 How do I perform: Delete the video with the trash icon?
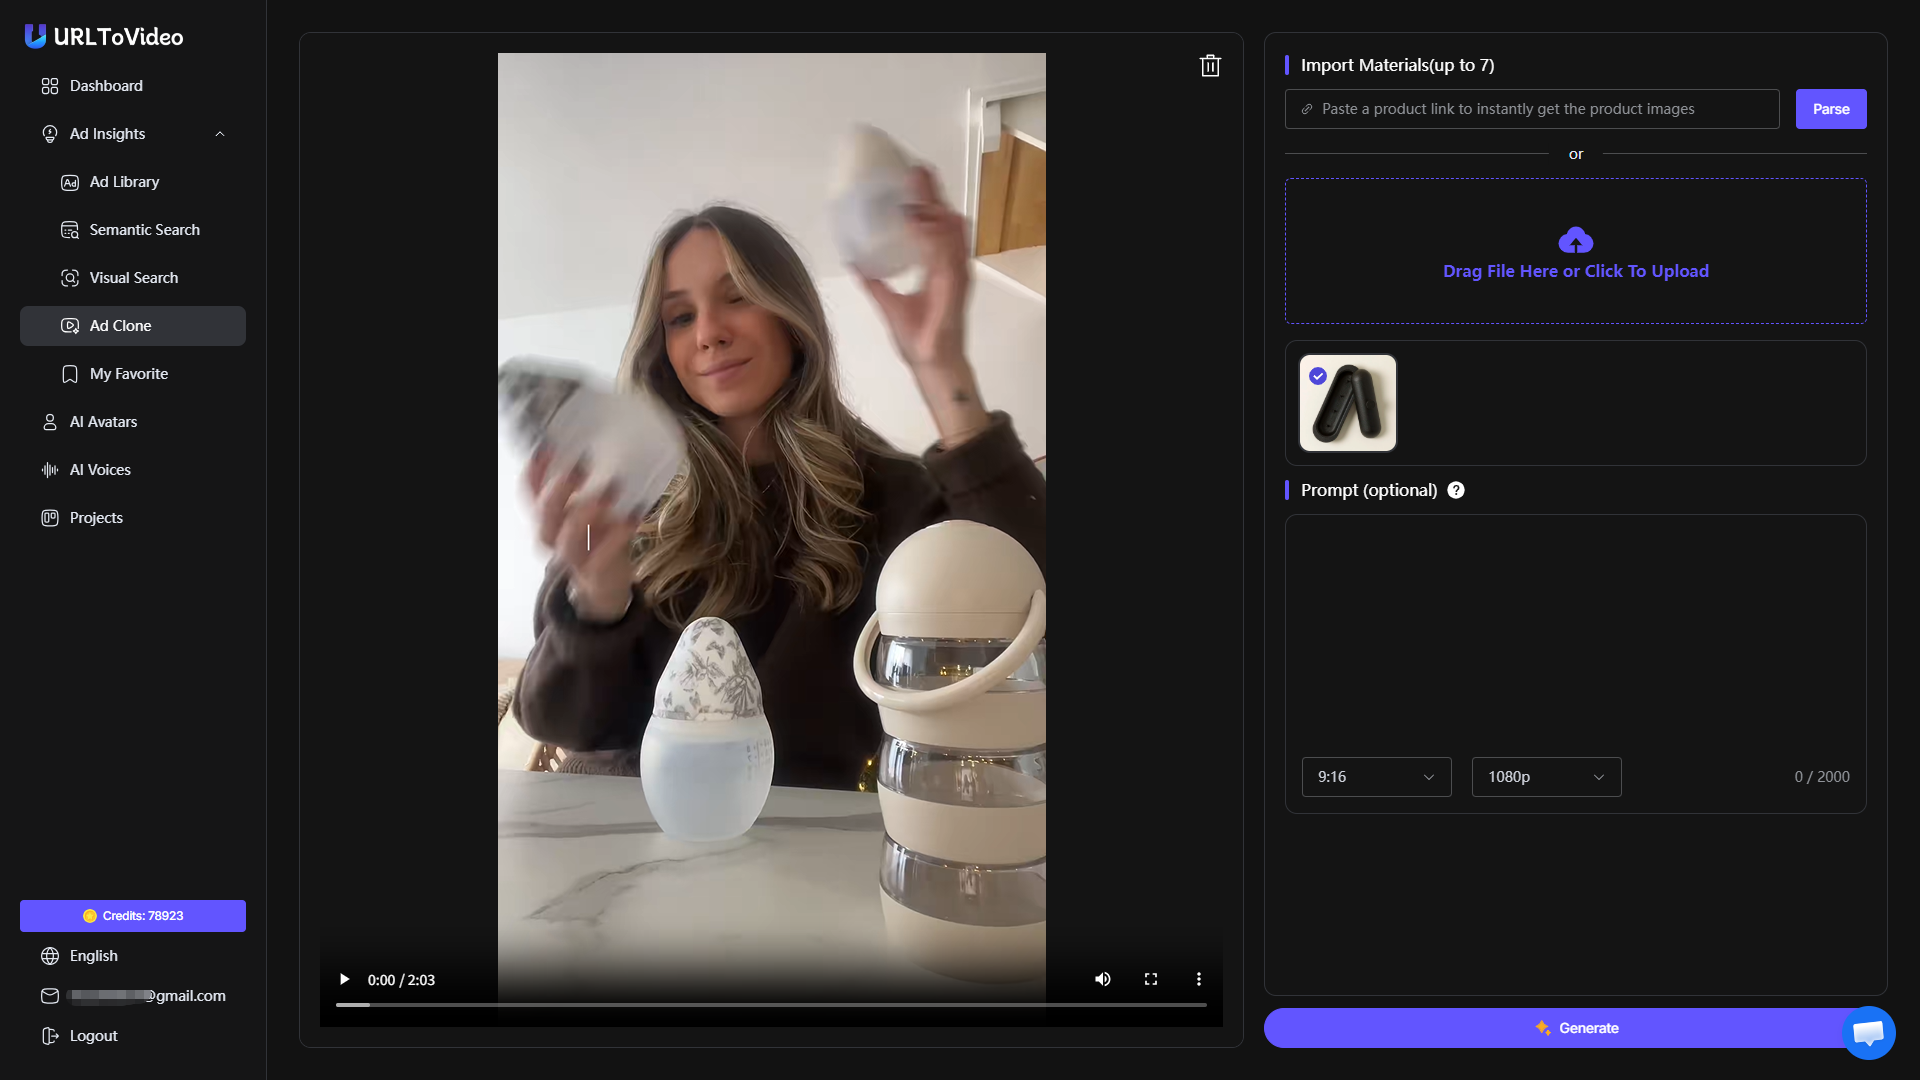pos(1210,66)
